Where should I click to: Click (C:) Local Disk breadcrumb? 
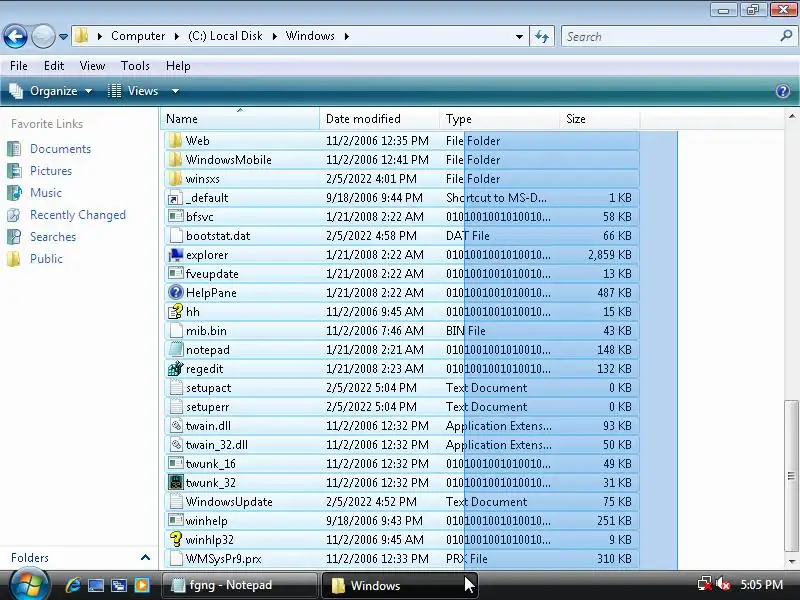[x=225, y=36]
